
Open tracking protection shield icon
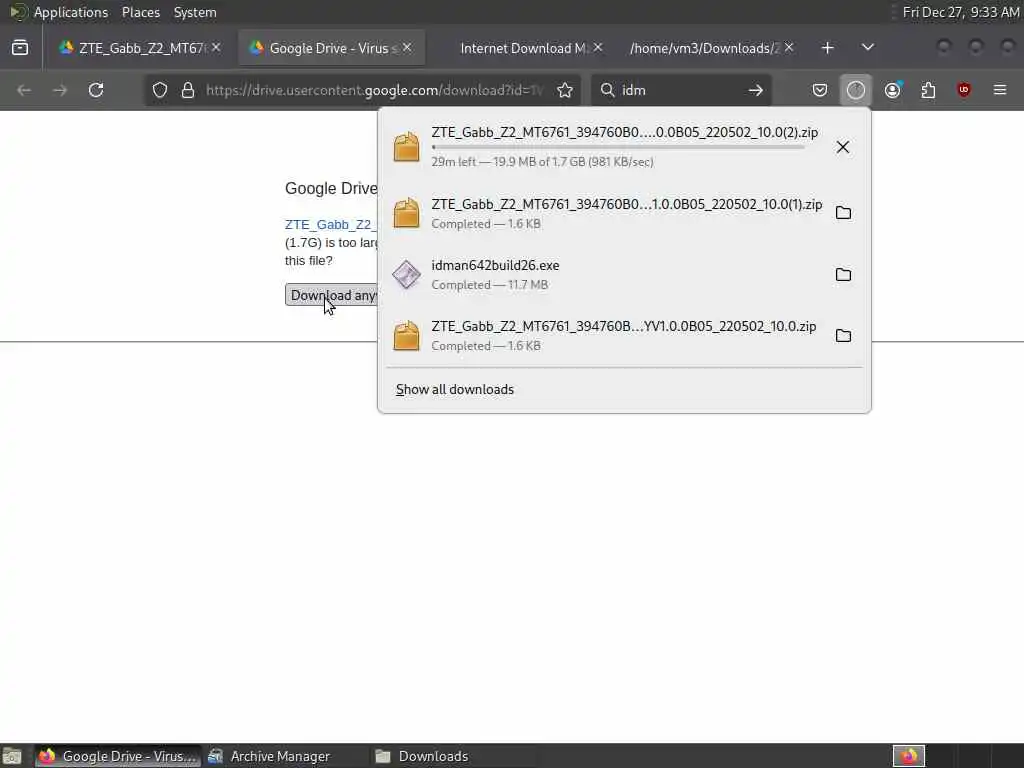coord(160,90)
